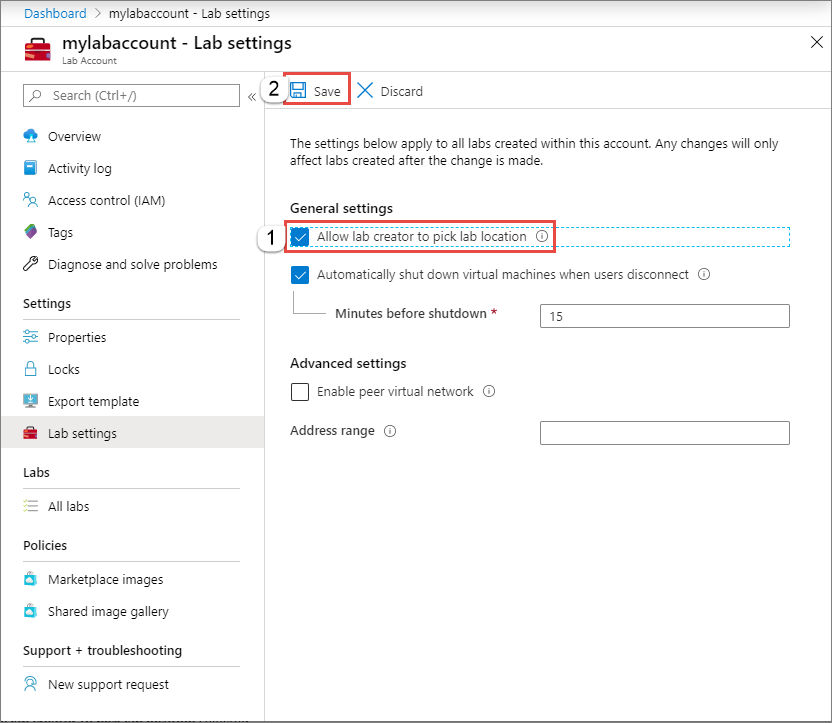Screen dimensions: 832x723
Task: Toggle Allow lab creator to pick lab location
Action: click(300, 237)
